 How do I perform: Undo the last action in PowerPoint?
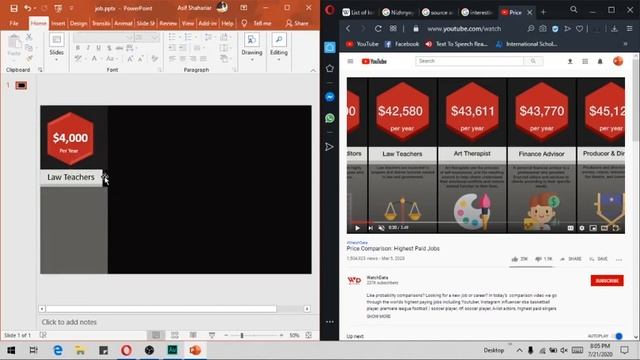click(27, 8)
